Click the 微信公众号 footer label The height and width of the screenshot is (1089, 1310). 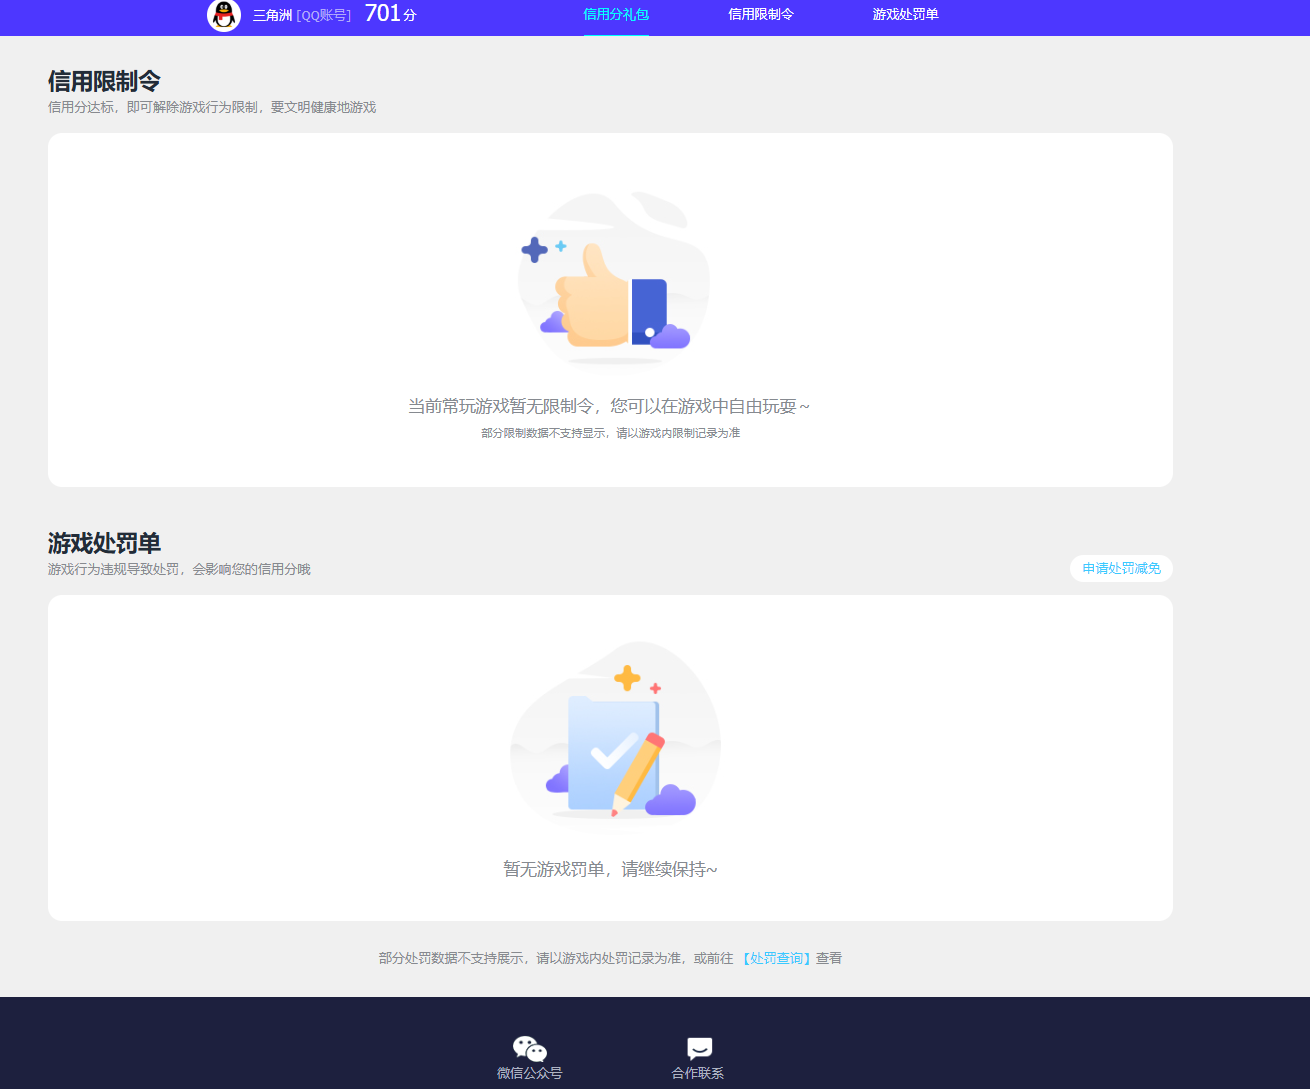tap(530, 1073)
